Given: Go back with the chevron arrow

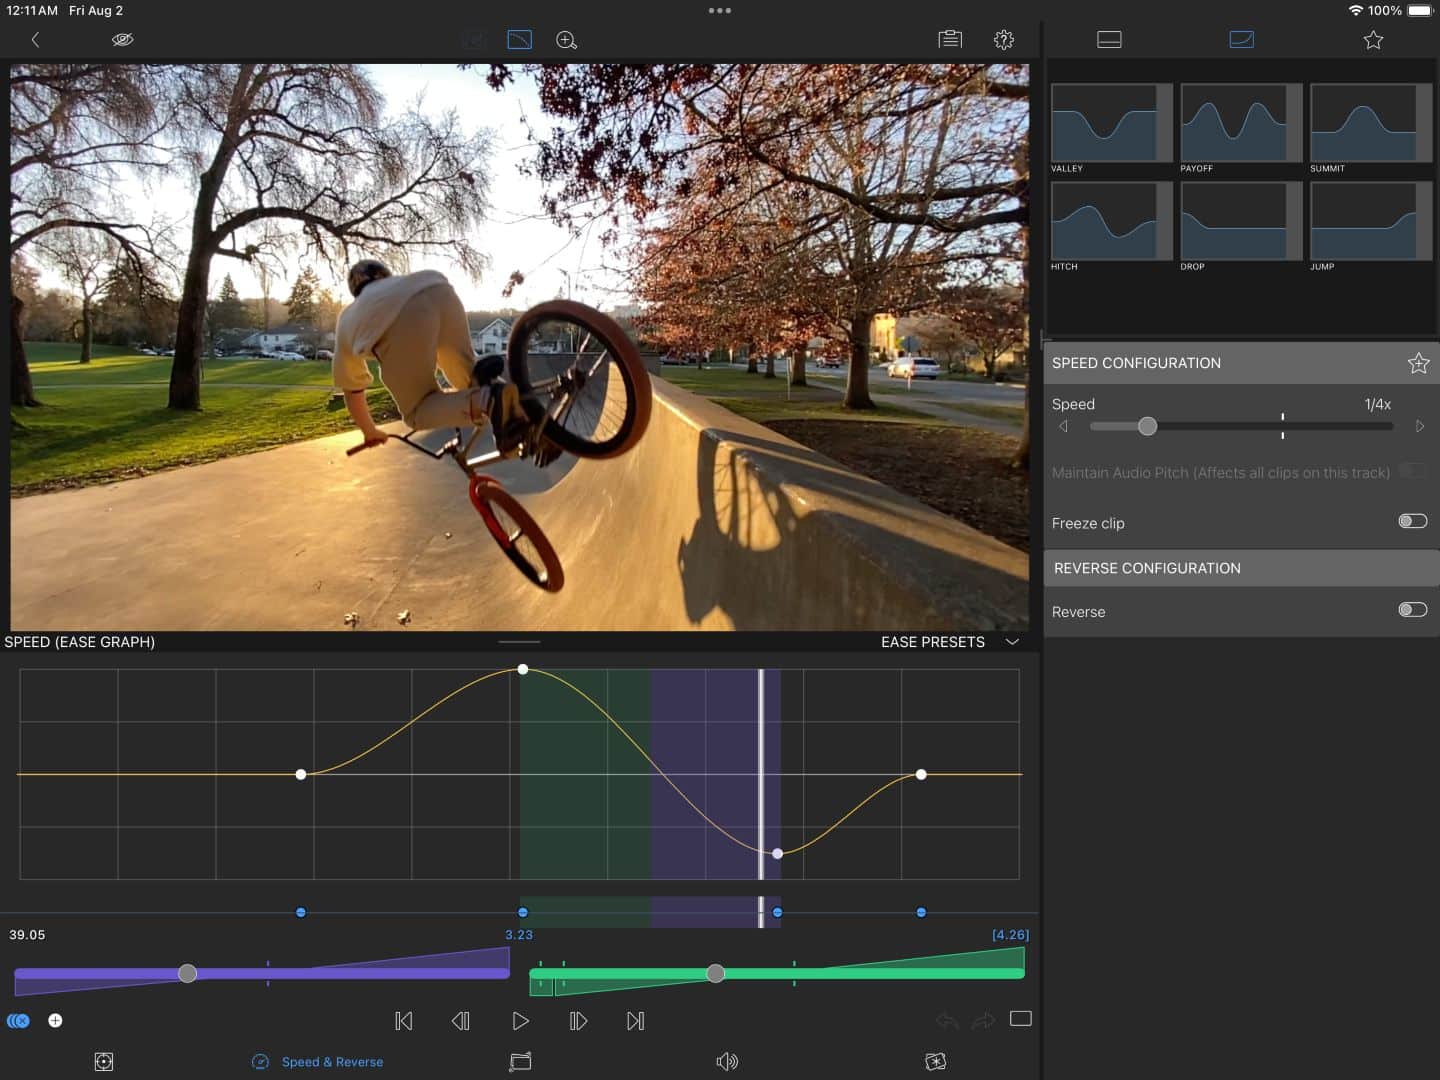Looking at the screenshot, I should (36, 40).
